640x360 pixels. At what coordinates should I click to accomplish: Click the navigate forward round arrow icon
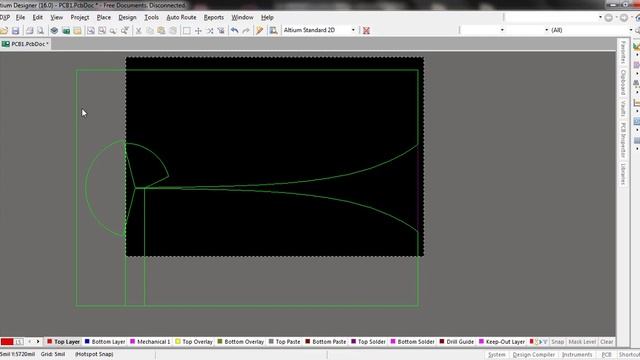pyautogui.click(x=624, y=18)
